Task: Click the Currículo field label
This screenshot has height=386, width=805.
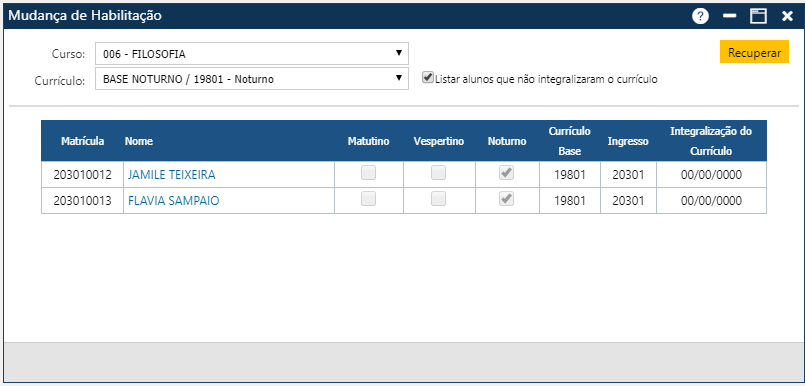Action: click(60, 81)
